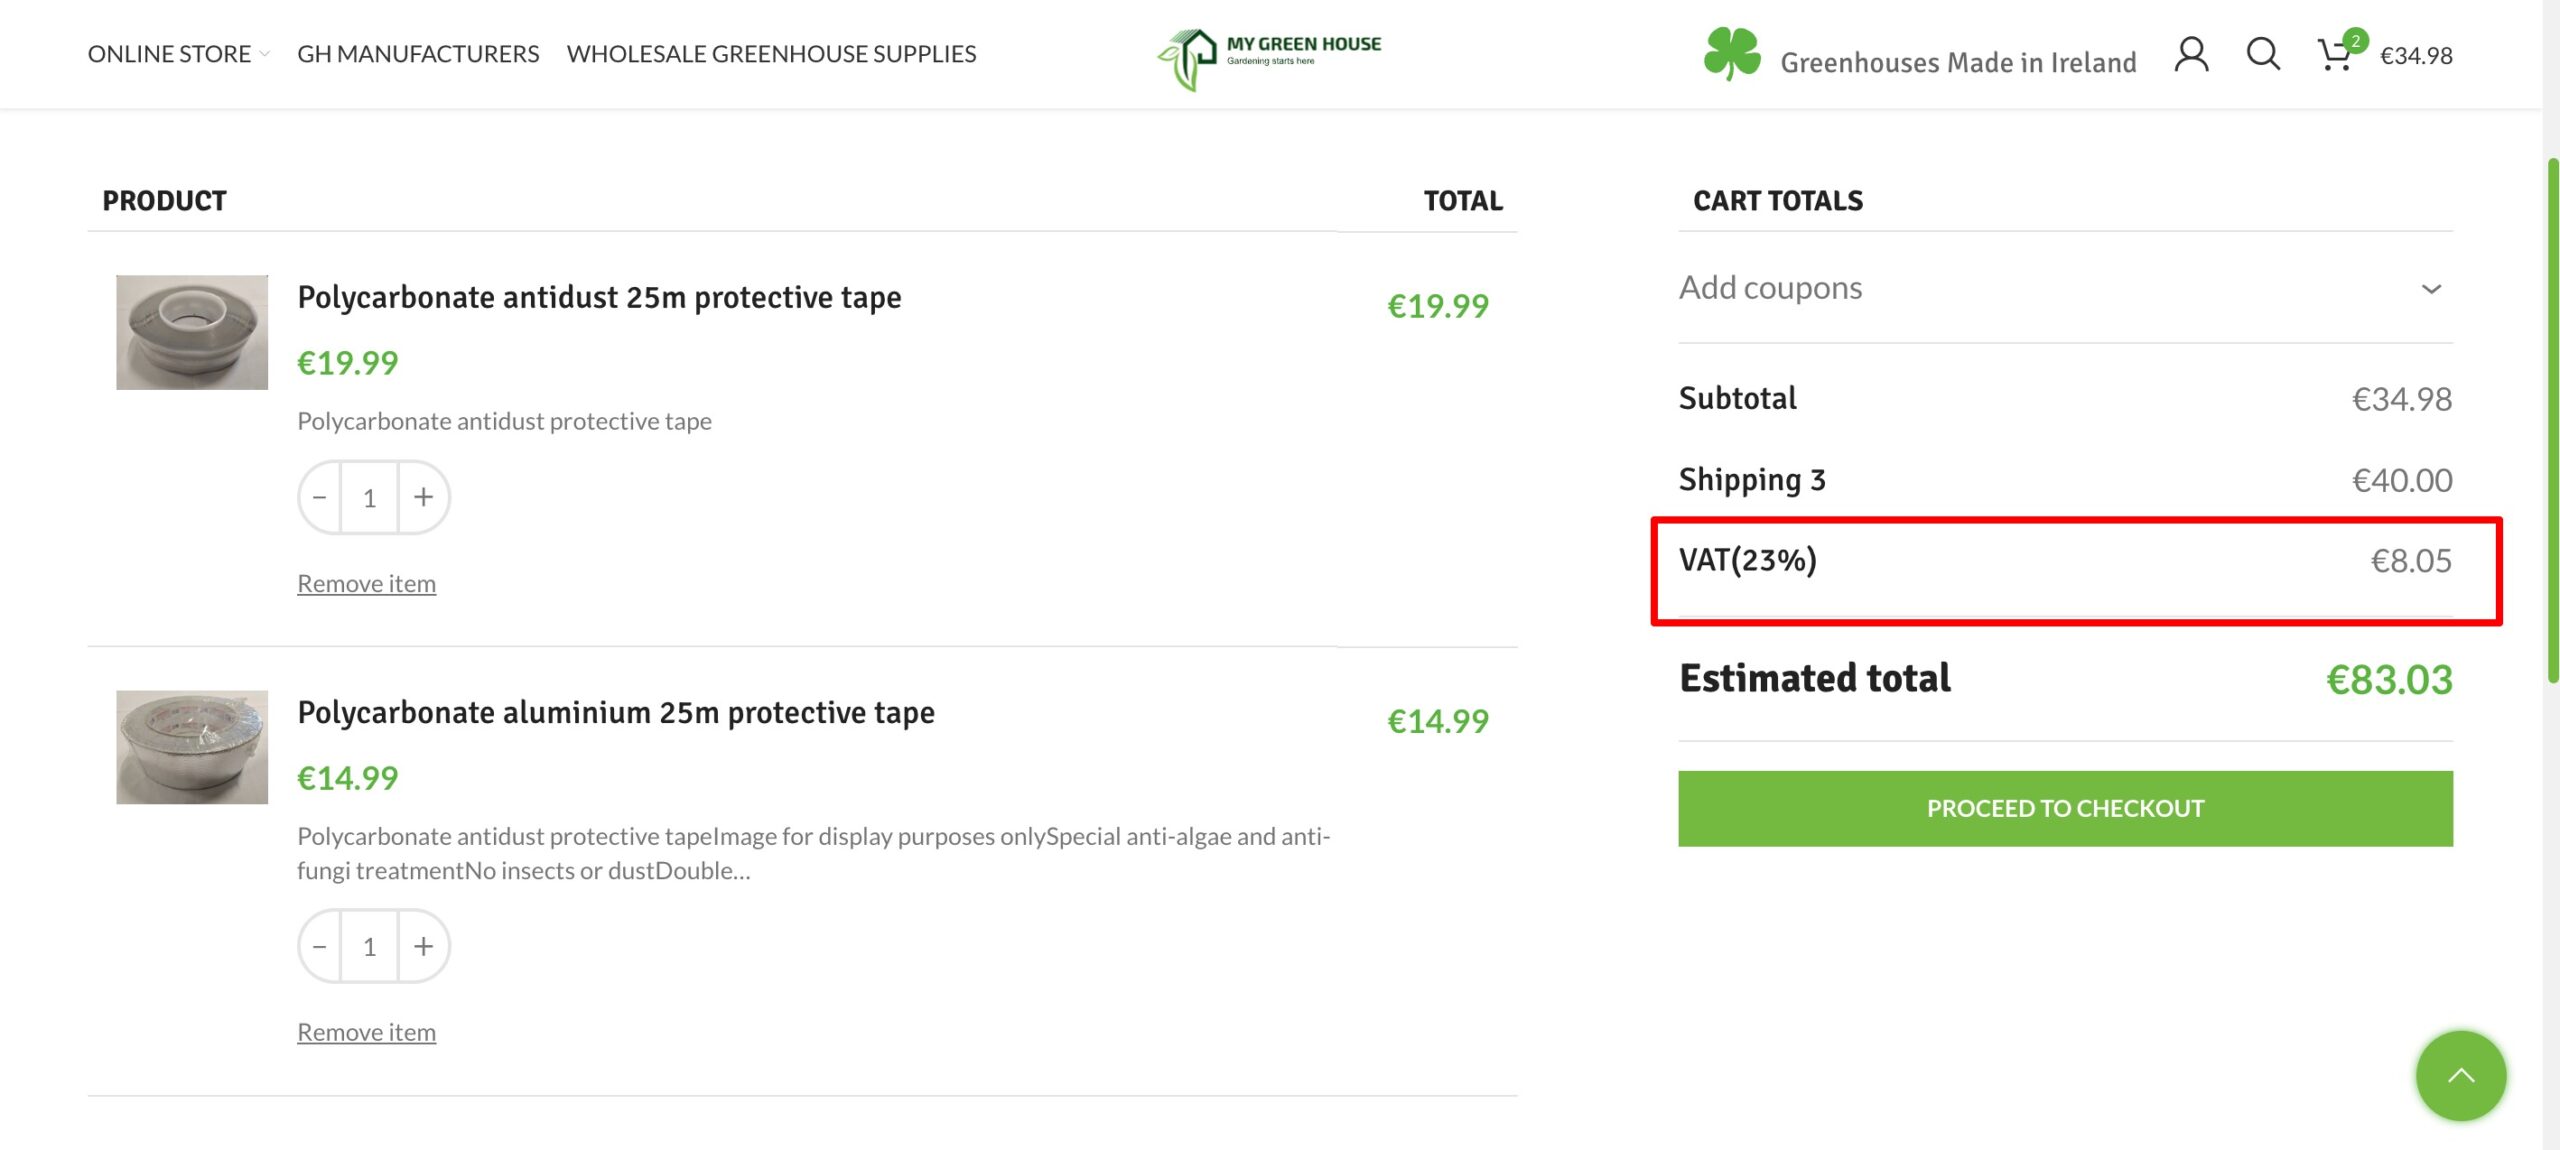Screen dimensions: 2560x1150
Task: Open Wholesale Greenhouse Supplies menu item
Action: (771, 54)
